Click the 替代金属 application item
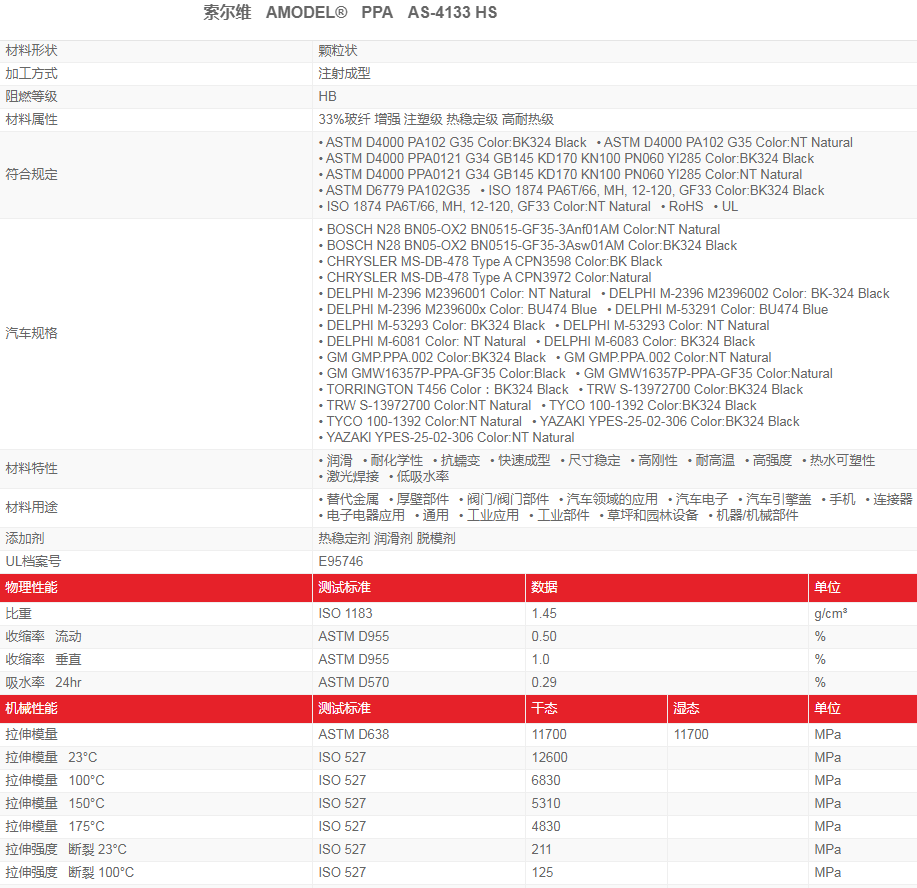 coord(353,500)
